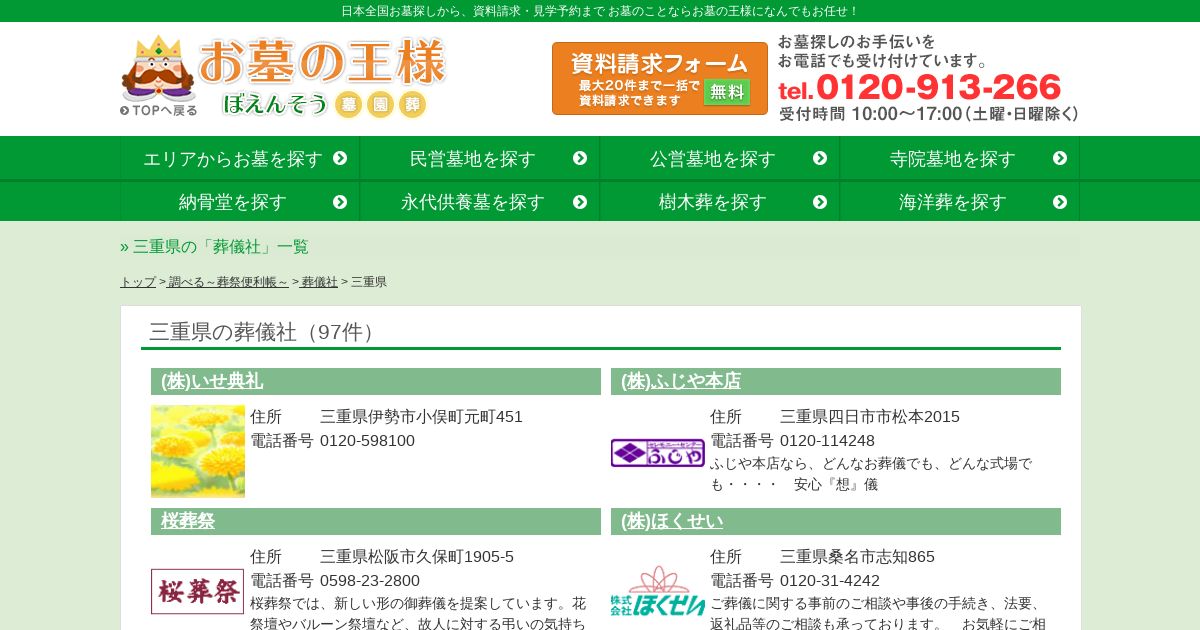Click the king mascot logo icon
1200x630 pixels.
pos(157,68)
